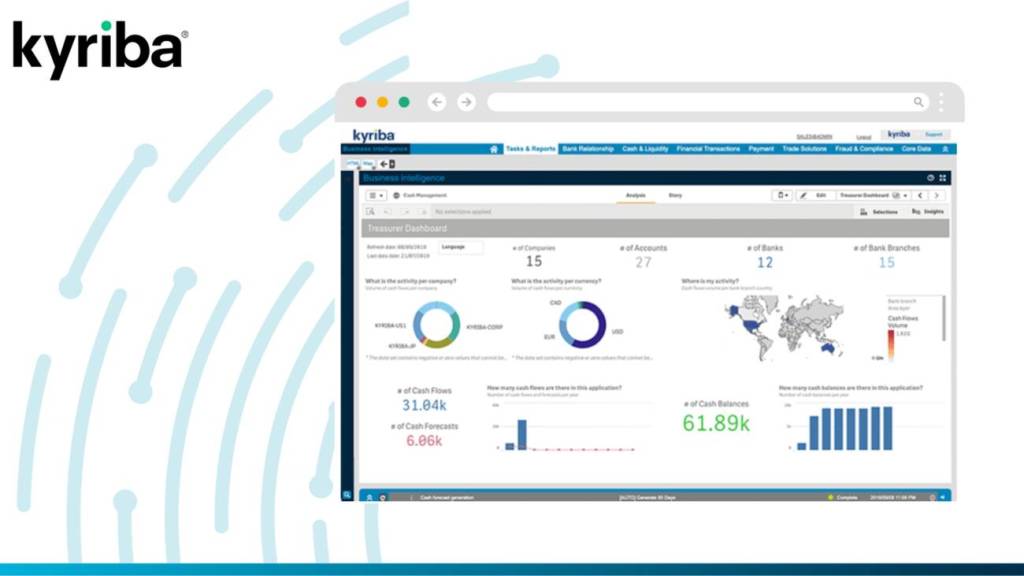The height and width of the screenshot is (576, 1024).
Task: Open the hamburger navigation menu dropdown
Action: [376, 195]
